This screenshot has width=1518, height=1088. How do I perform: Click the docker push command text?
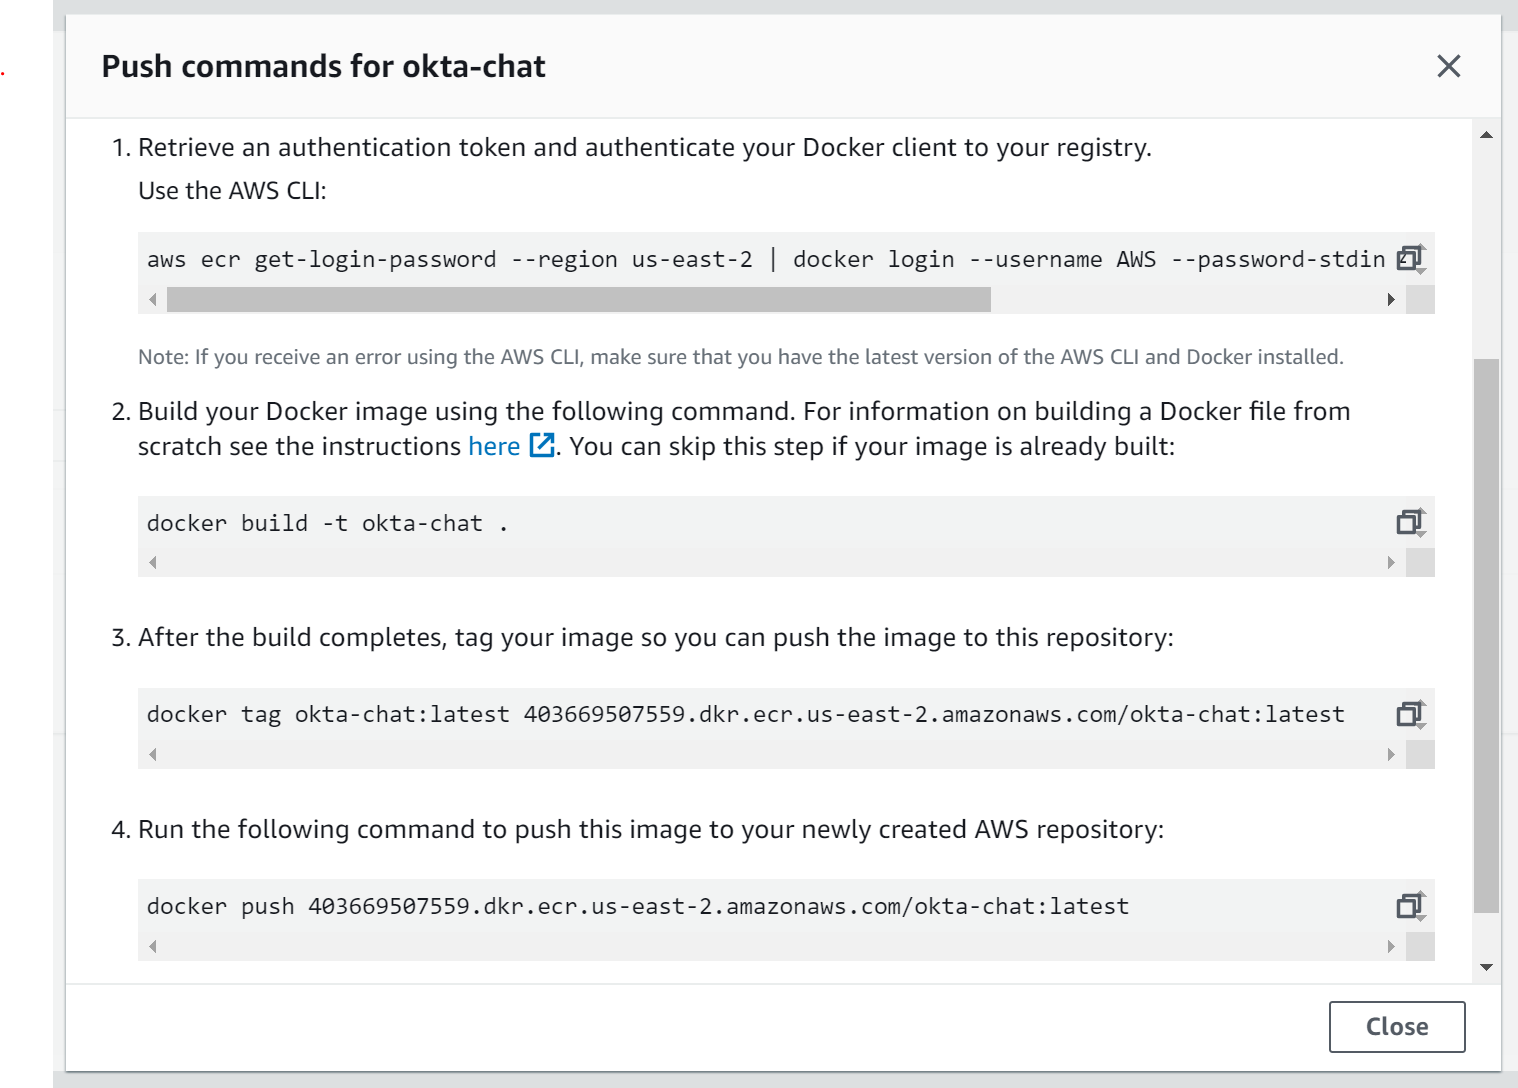click(637, 907)
